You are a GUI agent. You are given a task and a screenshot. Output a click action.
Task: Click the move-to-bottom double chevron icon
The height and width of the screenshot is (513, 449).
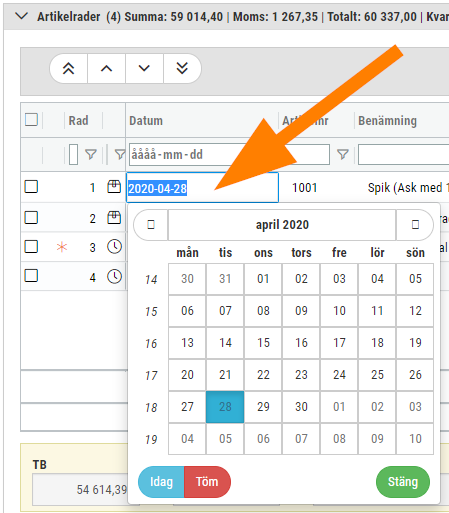182,68
